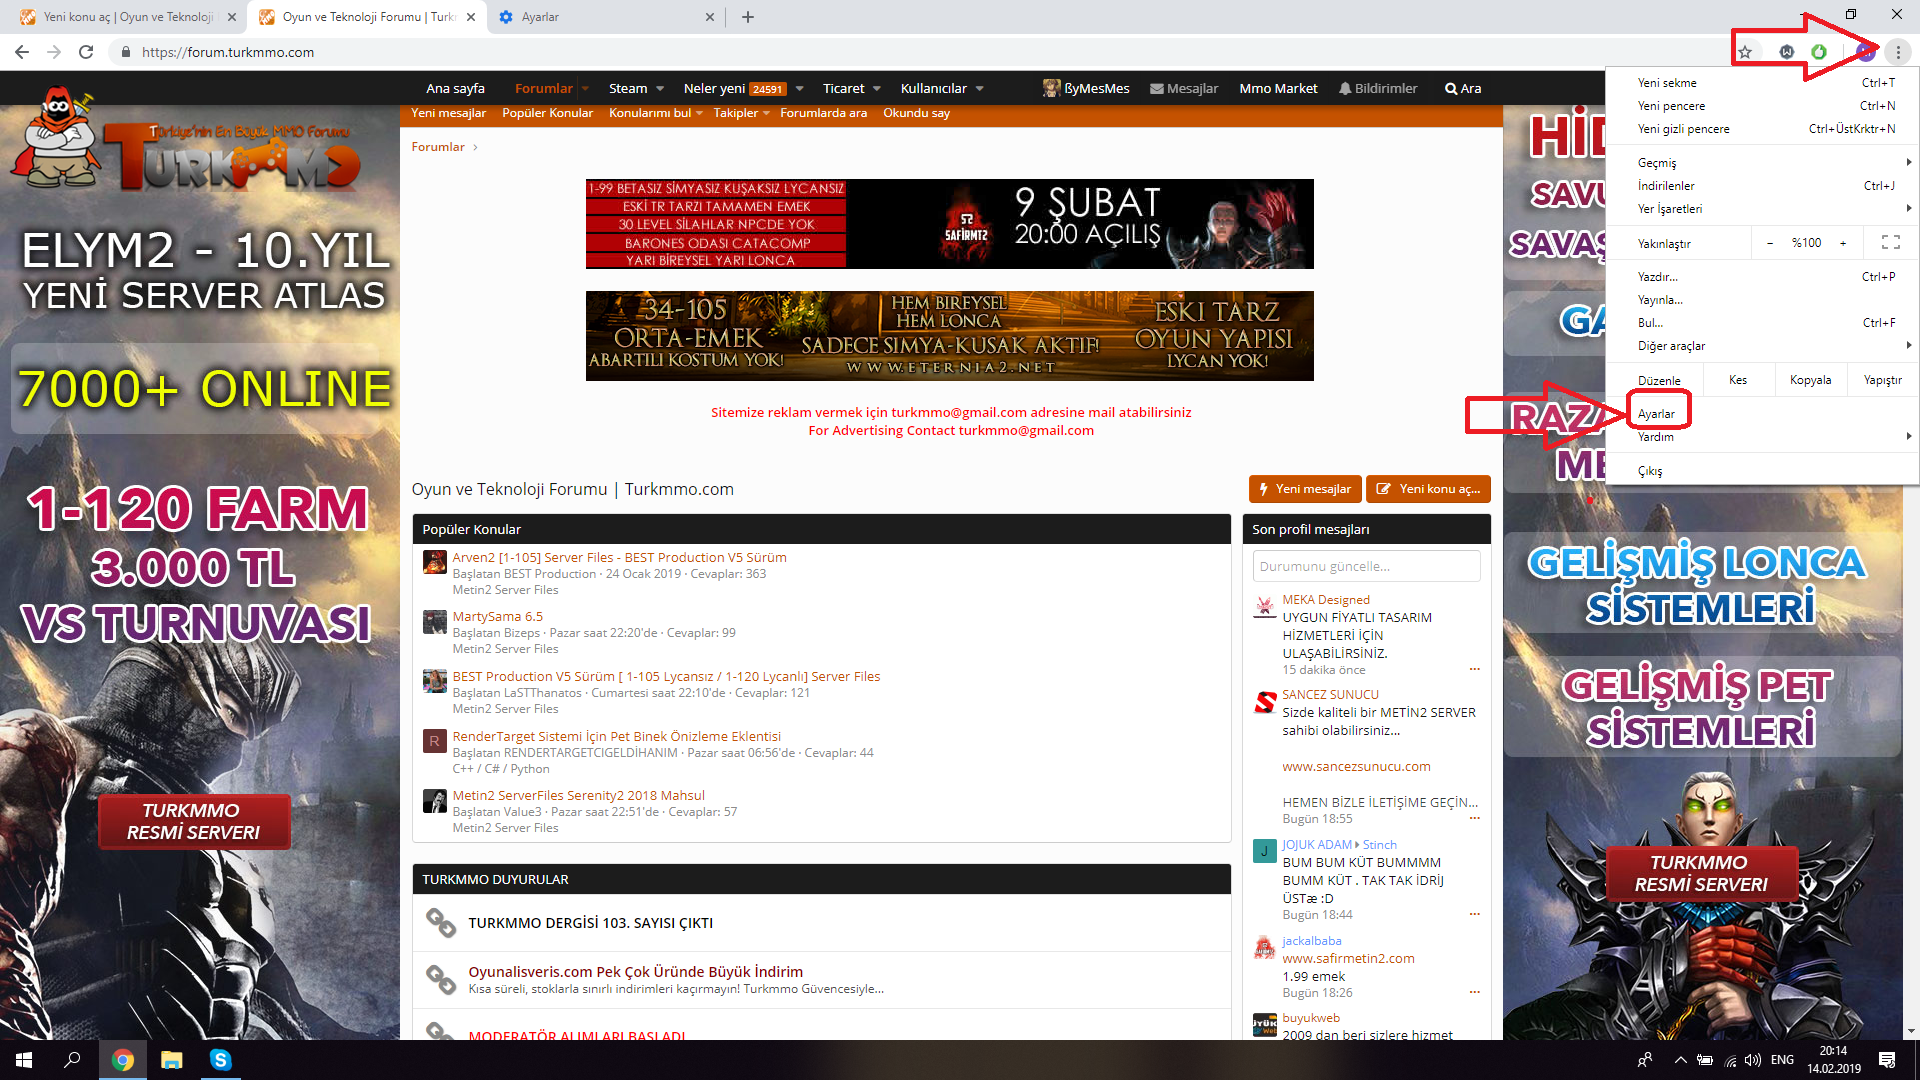Open the www.sancezsunucu.com link

pyautogui.click(x=1356, y=767)
